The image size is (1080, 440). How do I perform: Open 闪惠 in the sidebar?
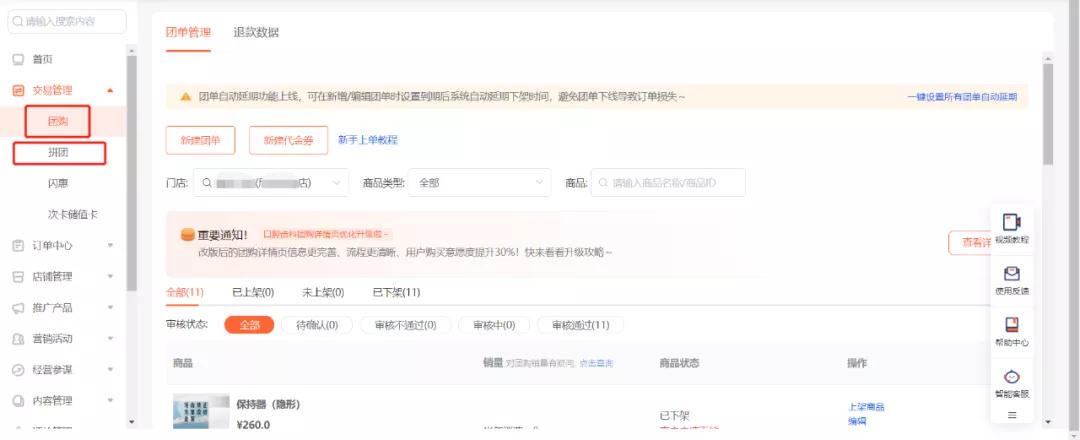pyautogui.click(x=58, y=184)
